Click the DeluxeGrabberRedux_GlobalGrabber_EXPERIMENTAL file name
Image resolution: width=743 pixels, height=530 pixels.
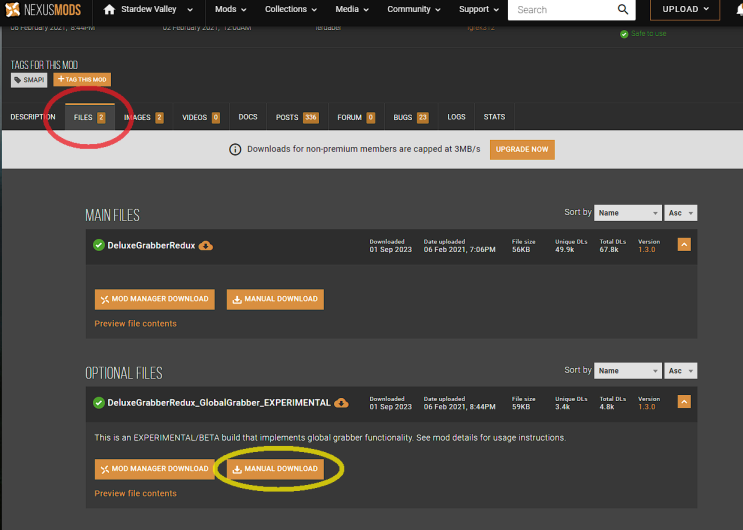219,403
